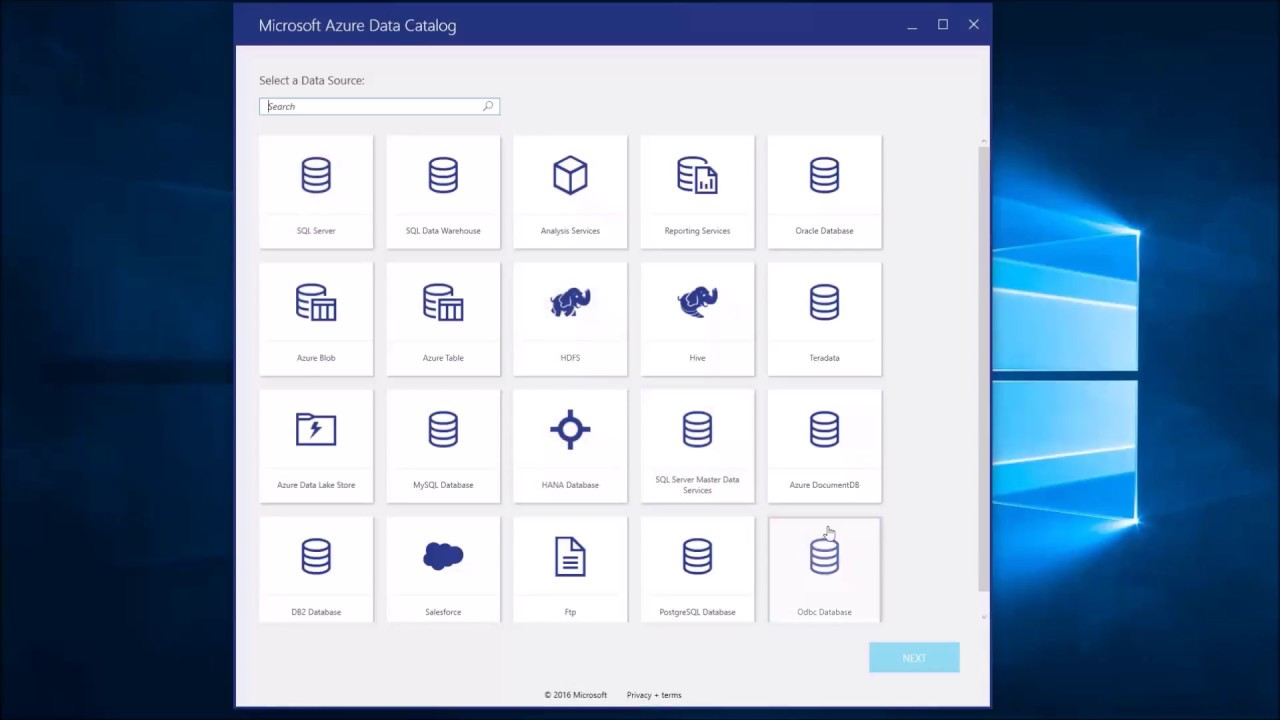The height and width of the screenshot is (720, 1280).
Task: Choose Azure Data Lake Store
Action: coord(316,445)
